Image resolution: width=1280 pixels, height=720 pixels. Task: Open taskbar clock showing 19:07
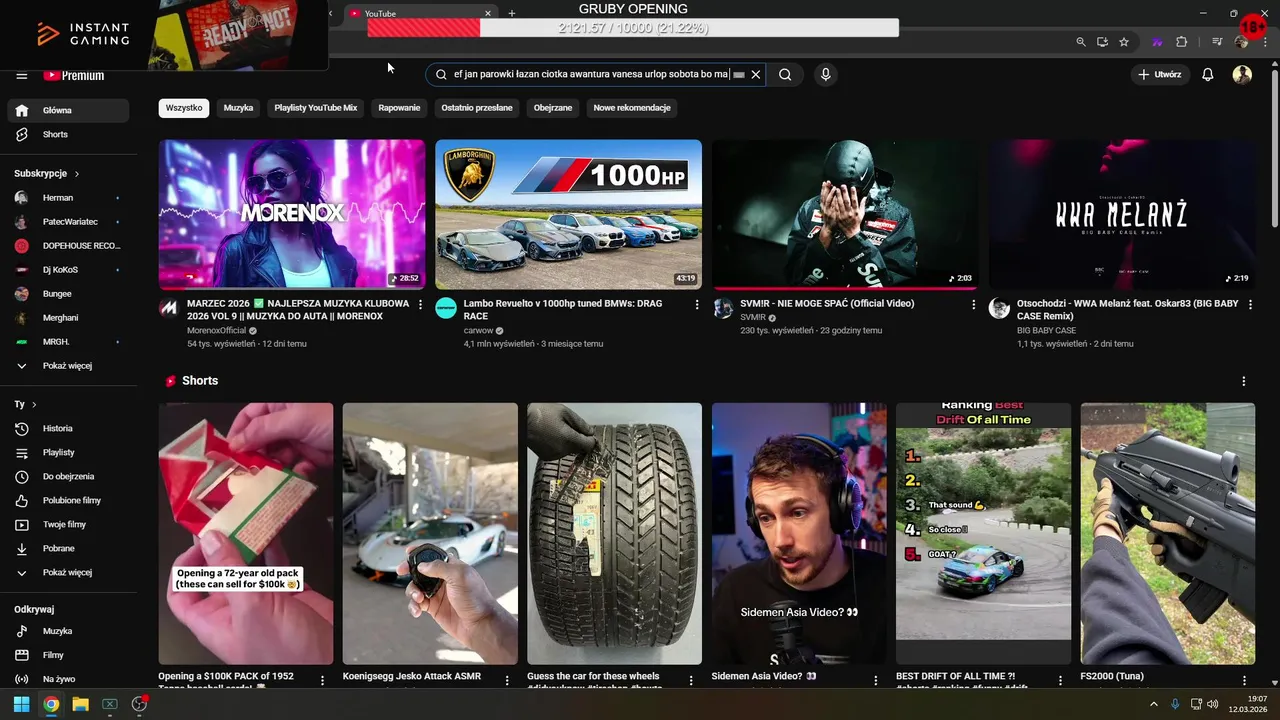tap(1247, 704)
